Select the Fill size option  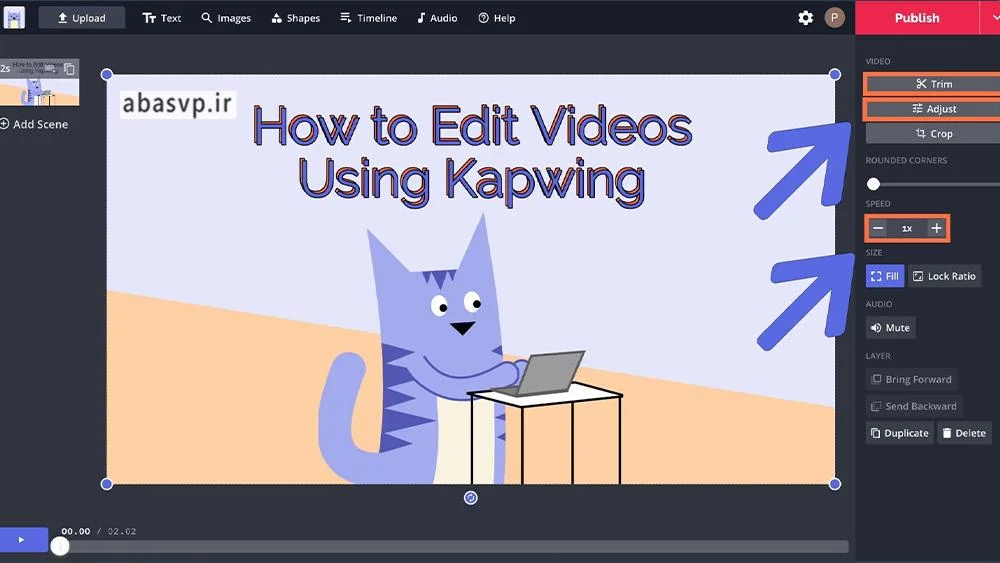[885, 276]
